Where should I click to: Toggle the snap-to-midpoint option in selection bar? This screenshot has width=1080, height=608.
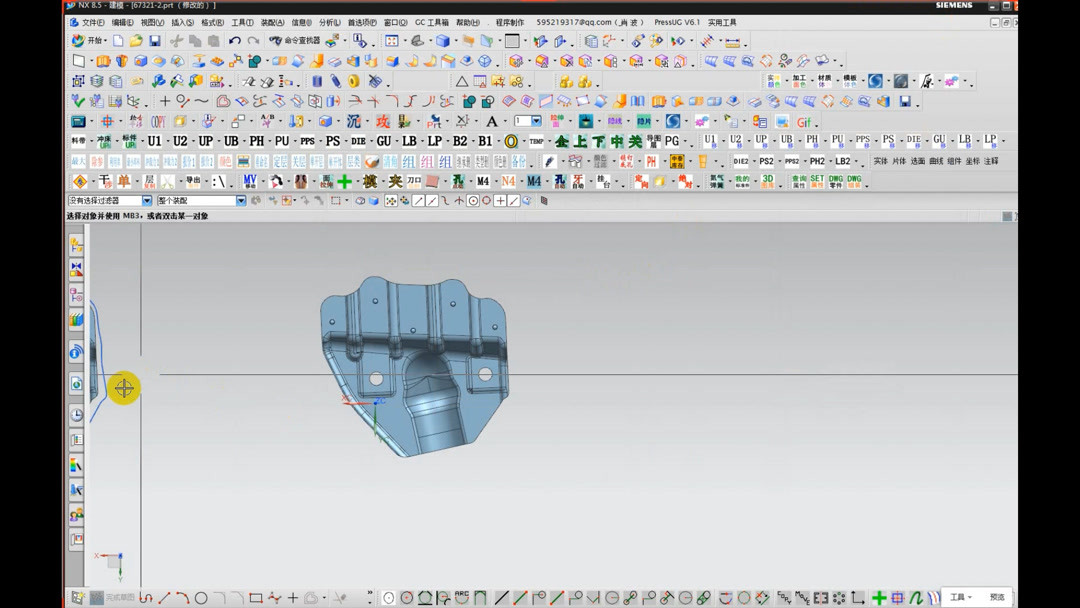pyautogui.click(x=432, y=201)
